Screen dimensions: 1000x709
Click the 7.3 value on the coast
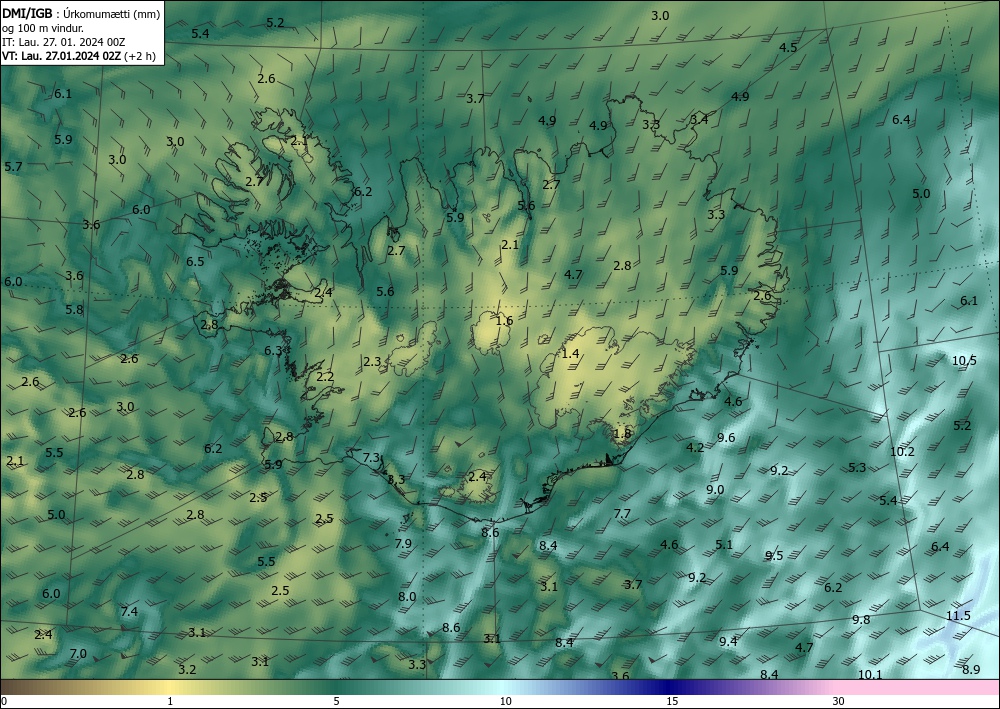[x=371, y=458]
